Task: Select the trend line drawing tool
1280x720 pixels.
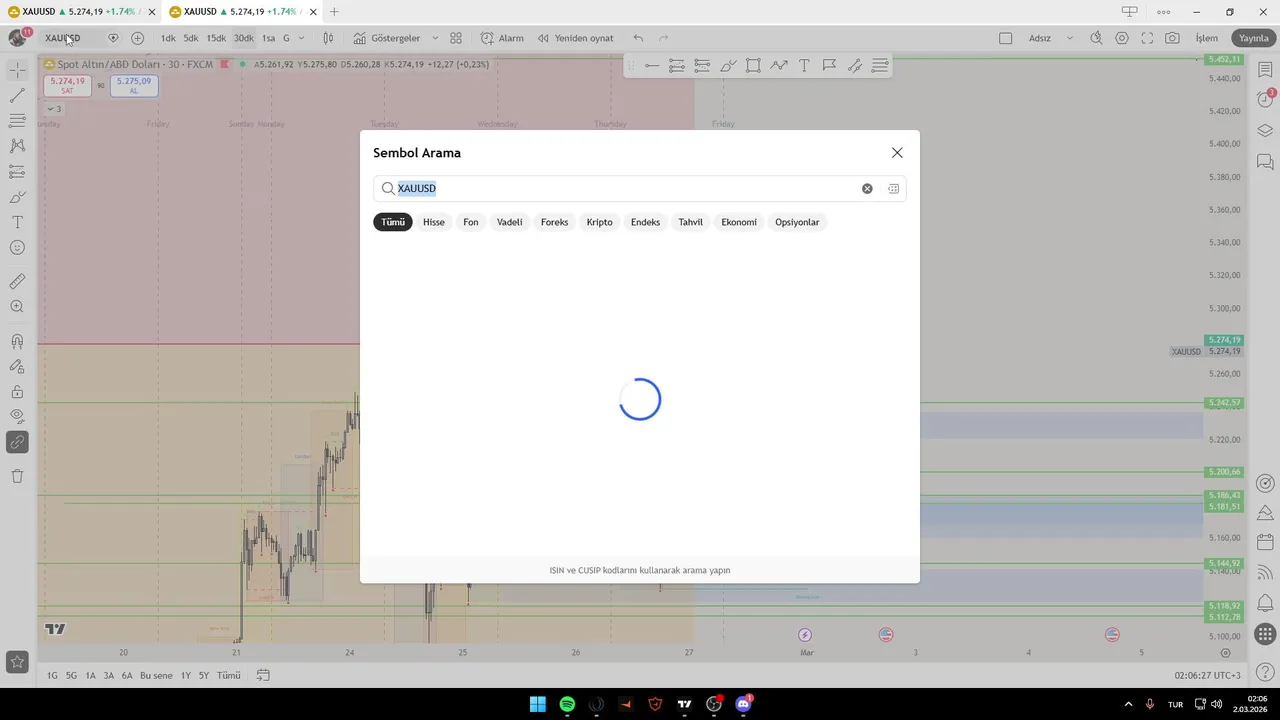Action: [x=17, y=96]
